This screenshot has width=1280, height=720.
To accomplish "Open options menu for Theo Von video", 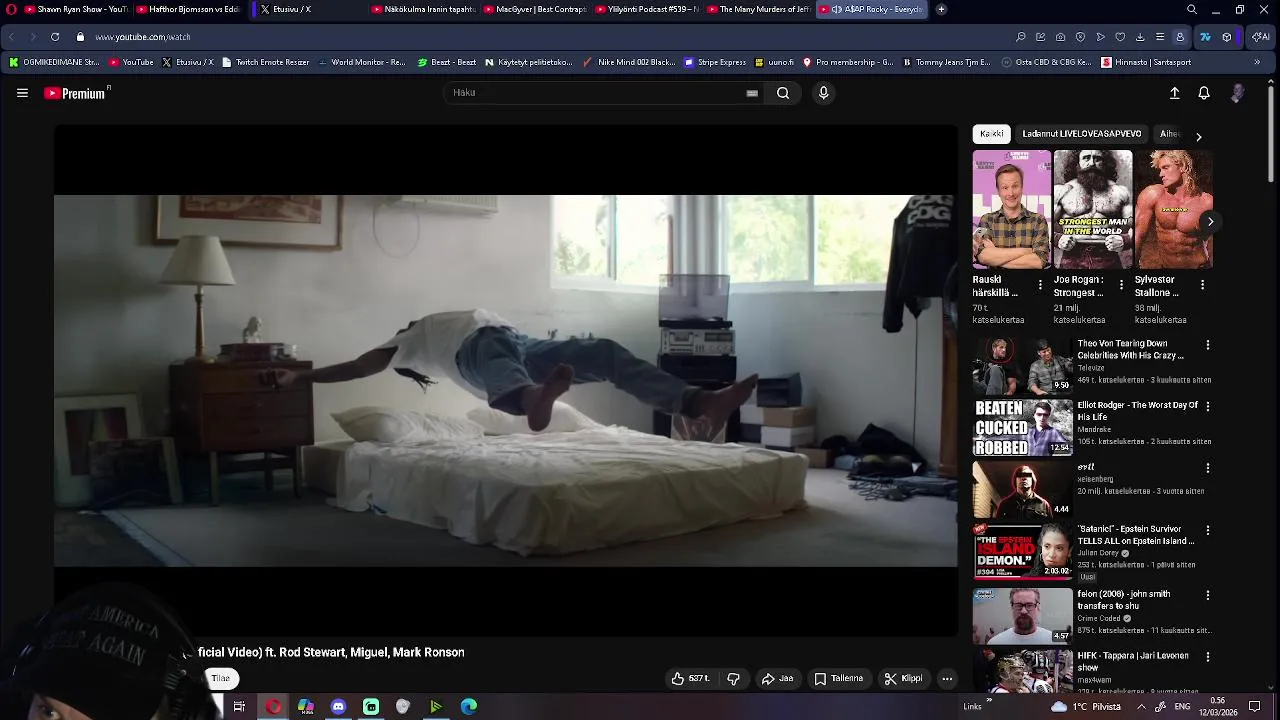I will pyautogui.click(x=1207, y=345).
